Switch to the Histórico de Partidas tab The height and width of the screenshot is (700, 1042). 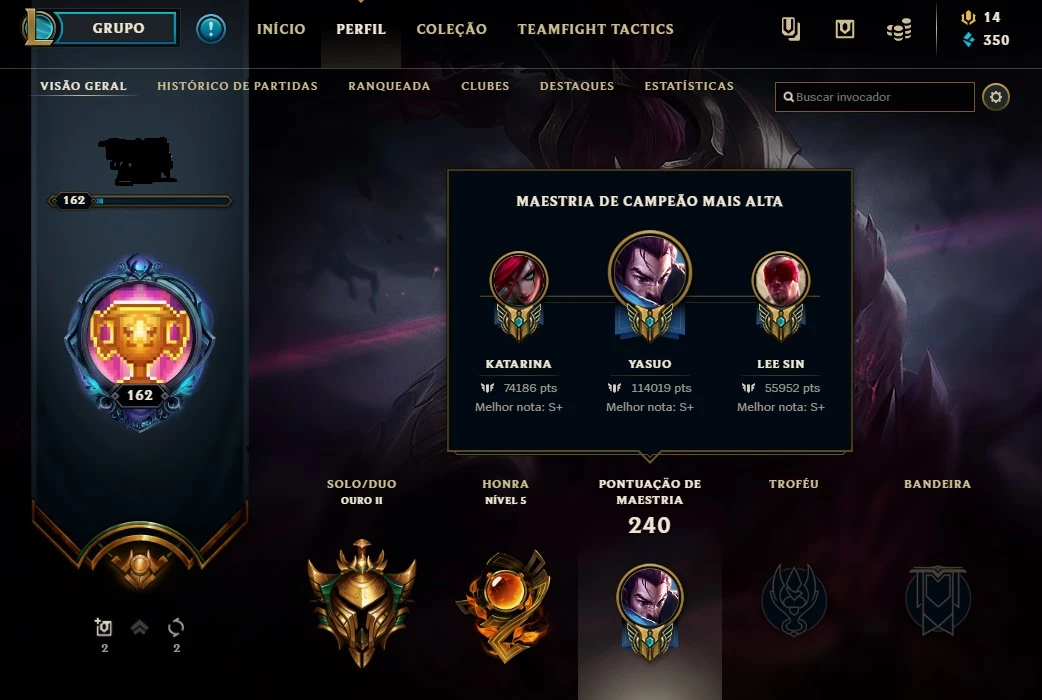point(237,86)
